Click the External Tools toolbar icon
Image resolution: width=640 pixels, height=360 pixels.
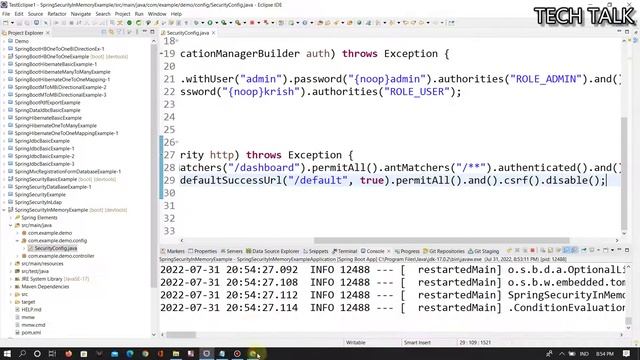(x=238, y=23)
